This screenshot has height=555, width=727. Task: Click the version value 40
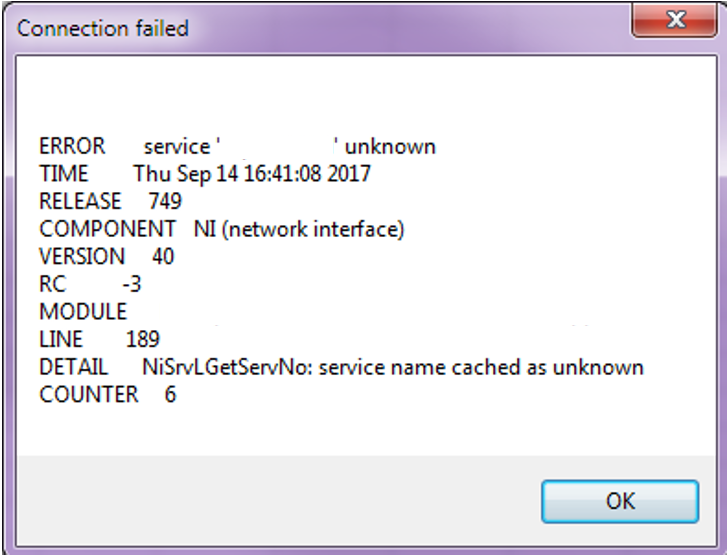pos(163,256)
